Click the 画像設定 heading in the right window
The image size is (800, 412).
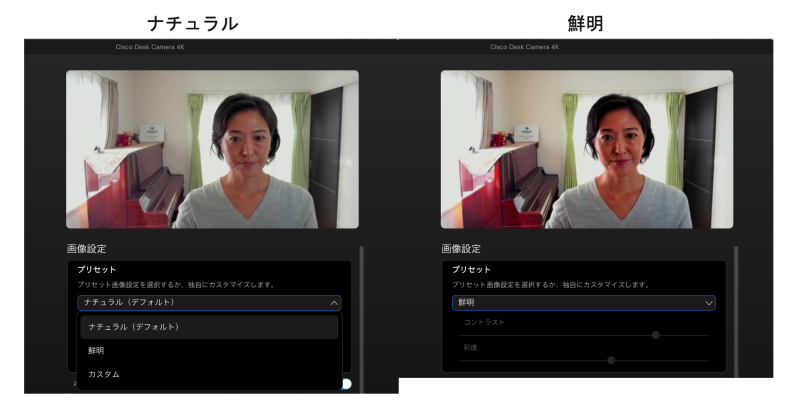[461, 248]
